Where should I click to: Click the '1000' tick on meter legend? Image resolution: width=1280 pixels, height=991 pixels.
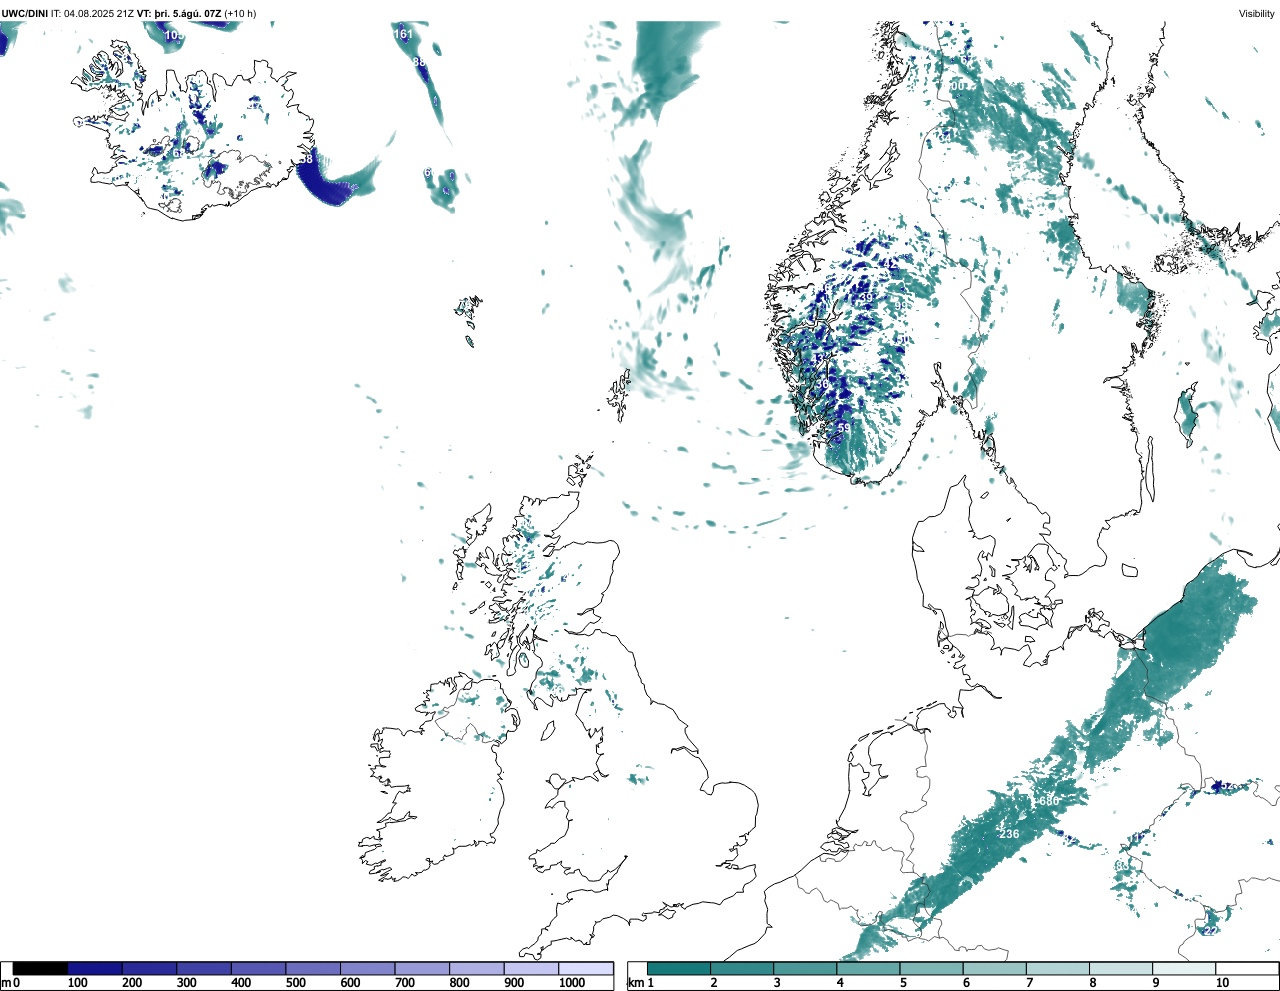click(x=572, y=983)
